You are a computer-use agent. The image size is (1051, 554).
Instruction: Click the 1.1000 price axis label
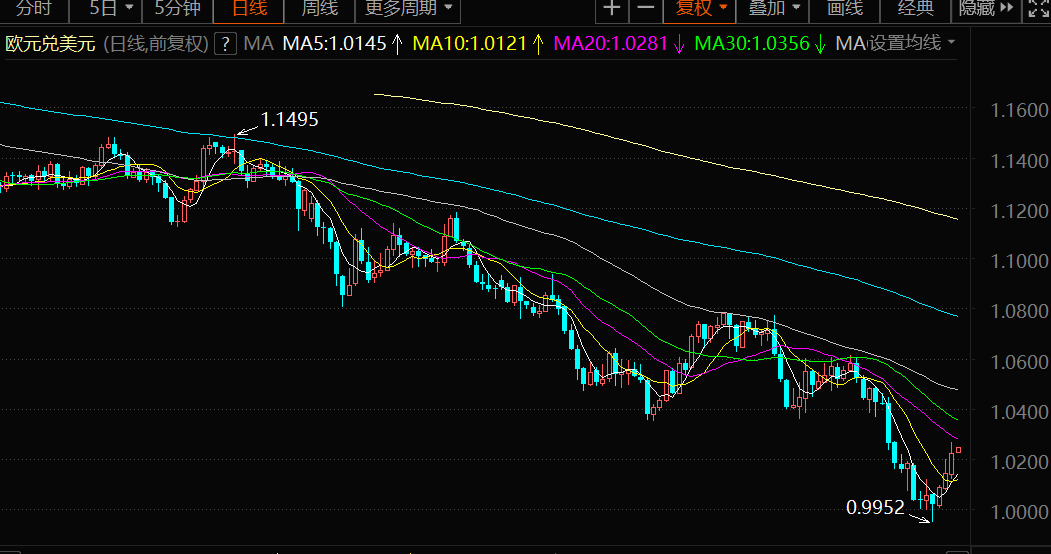tap(1019, 261)
